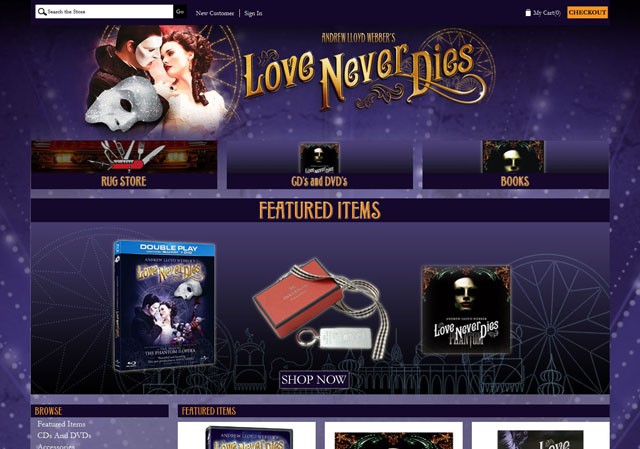The width and height of the screenshot is (640, 449).
Task: Click the Shop Now button
Action: coord(313,380)
